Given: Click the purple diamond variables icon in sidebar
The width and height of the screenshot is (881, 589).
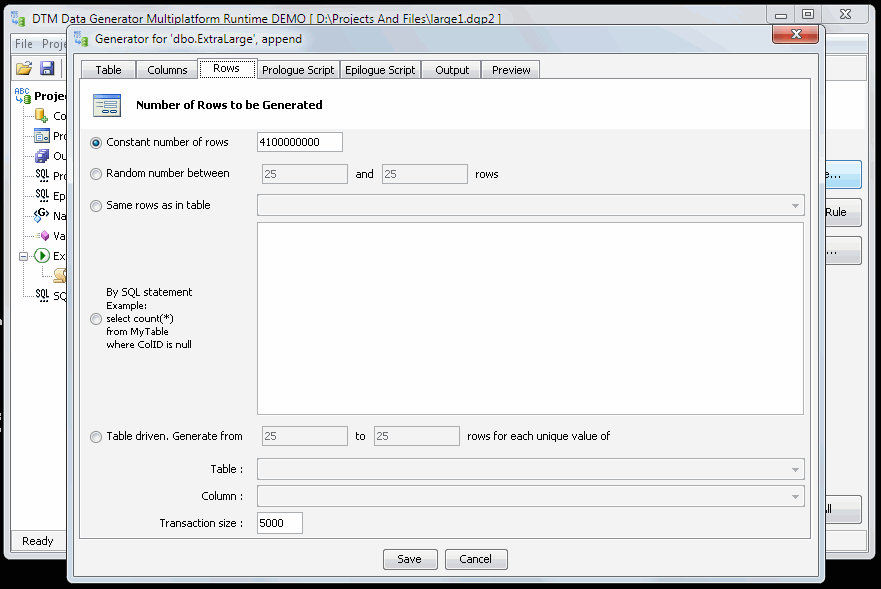Looking at the screenshot, I should click(x=41, y=235).
